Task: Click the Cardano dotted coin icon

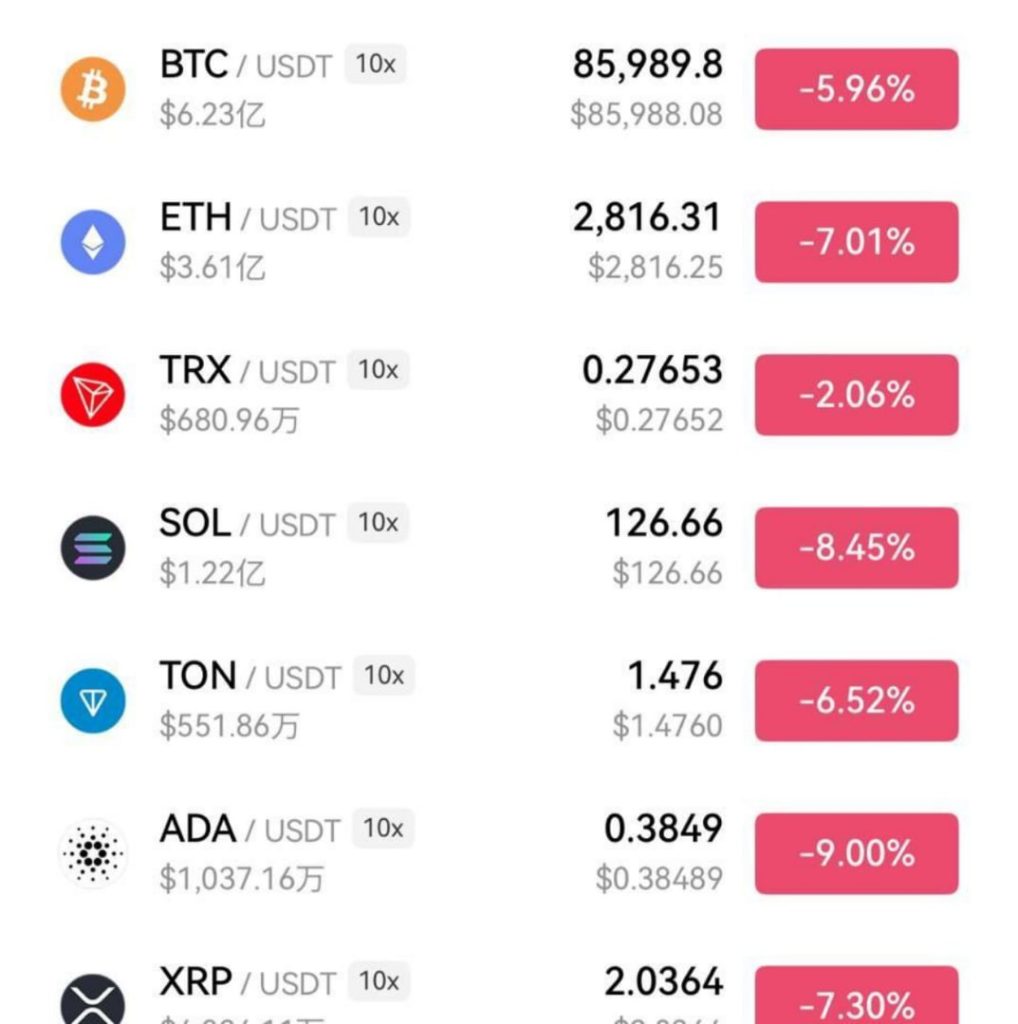Action: [93, 853]
